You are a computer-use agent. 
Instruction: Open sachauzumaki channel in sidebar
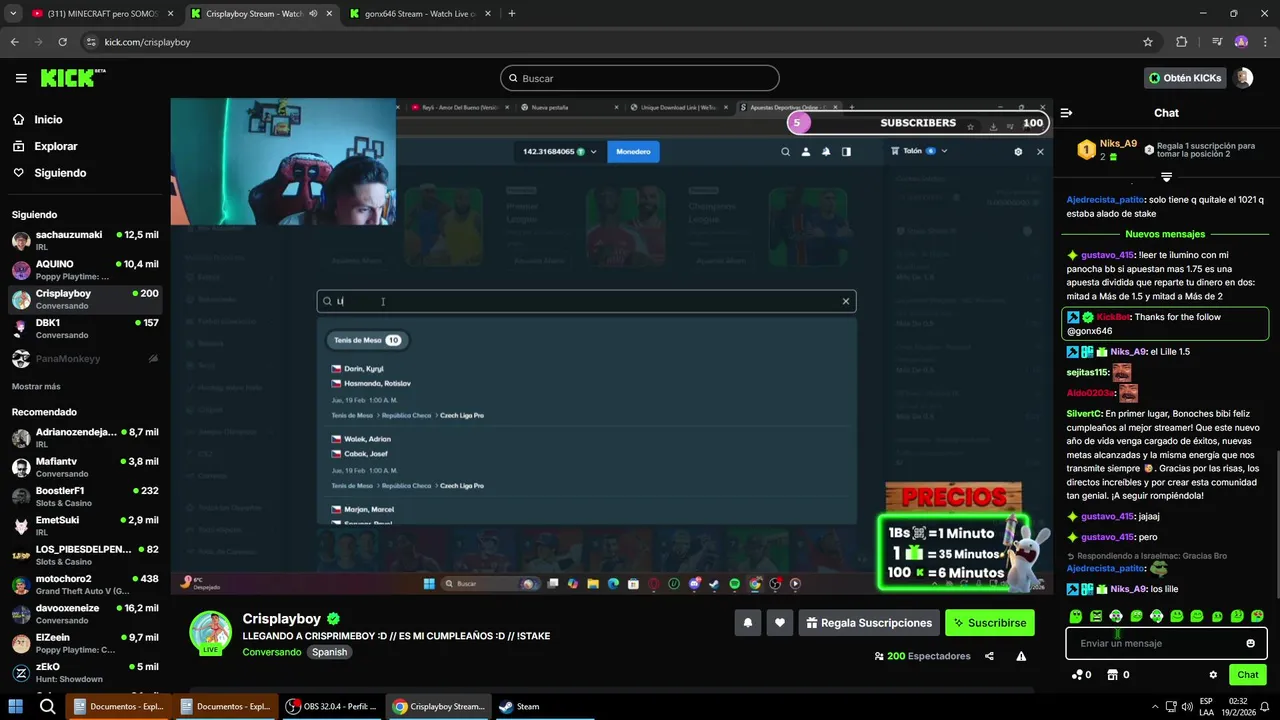(85, 240)
